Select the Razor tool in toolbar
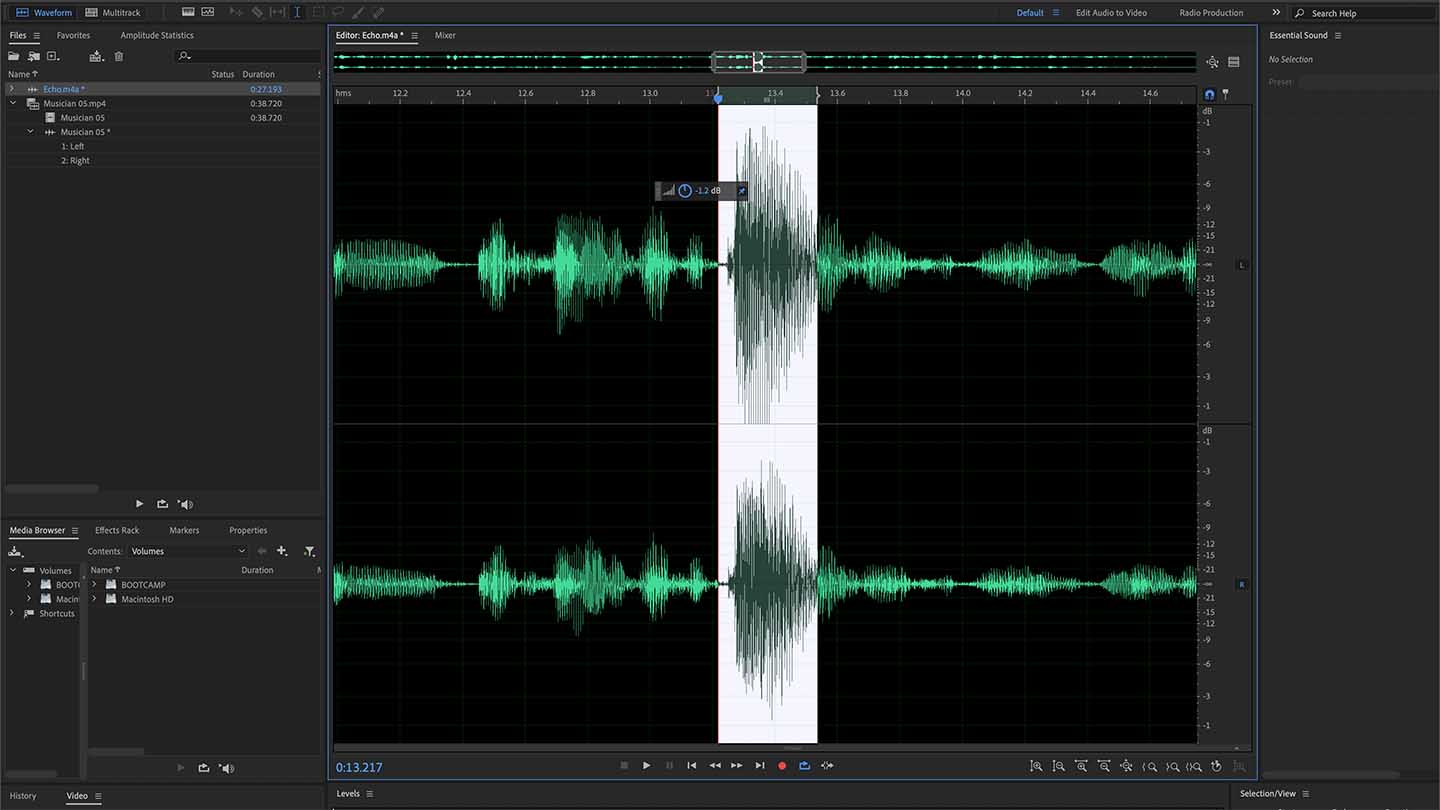1440x810 pixels. (257, 13)
